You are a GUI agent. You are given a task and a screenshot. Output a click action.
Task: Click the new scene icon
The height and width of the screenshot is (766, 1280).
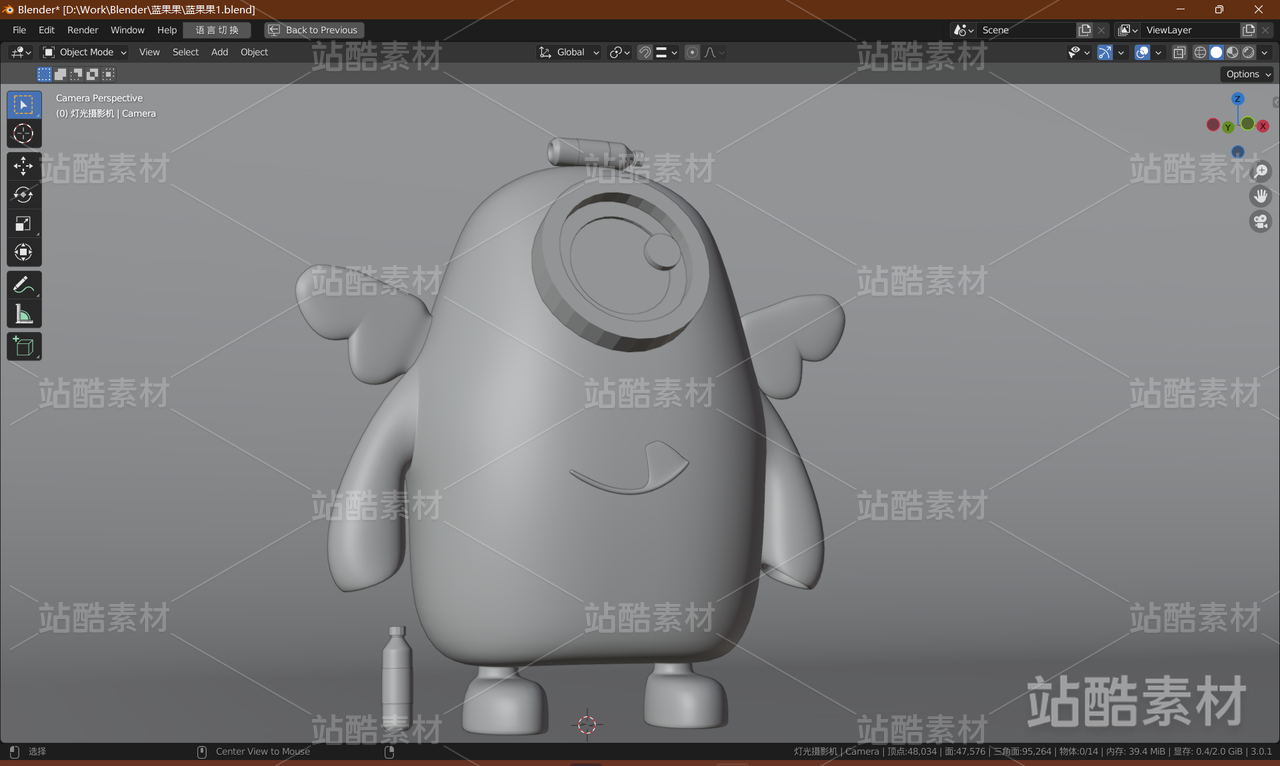pyautogui.click(x=1085, y=30)
